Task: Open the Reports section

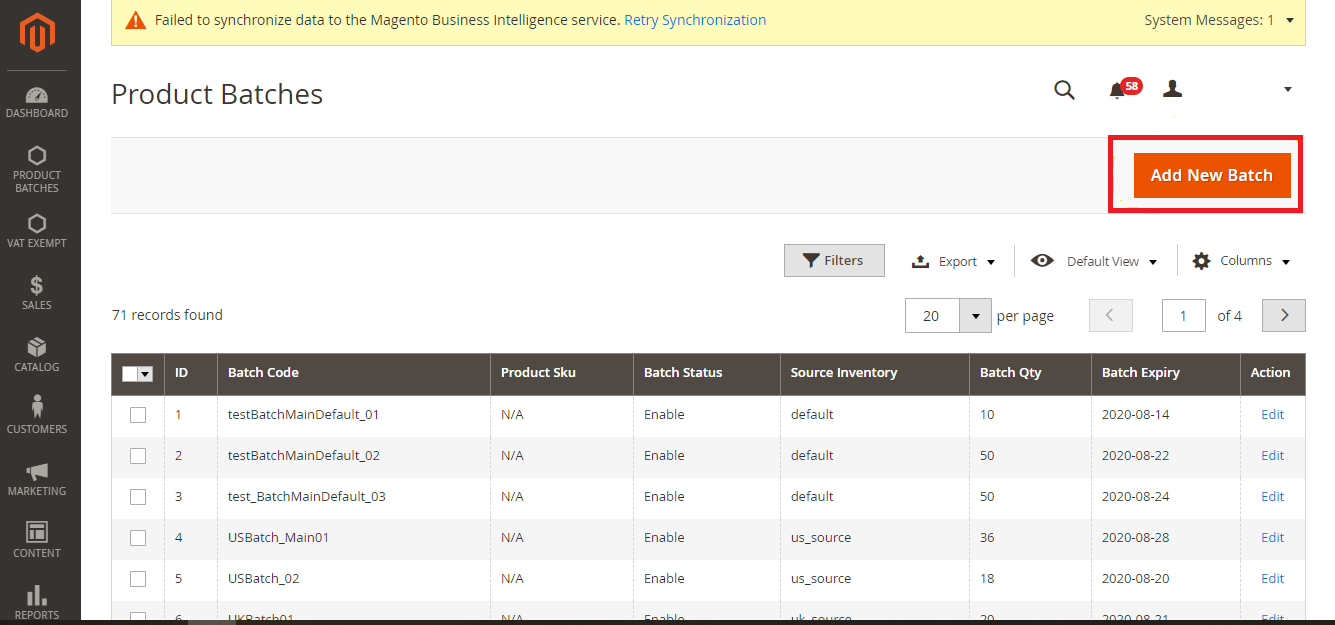Action: (x=37, y=600)
